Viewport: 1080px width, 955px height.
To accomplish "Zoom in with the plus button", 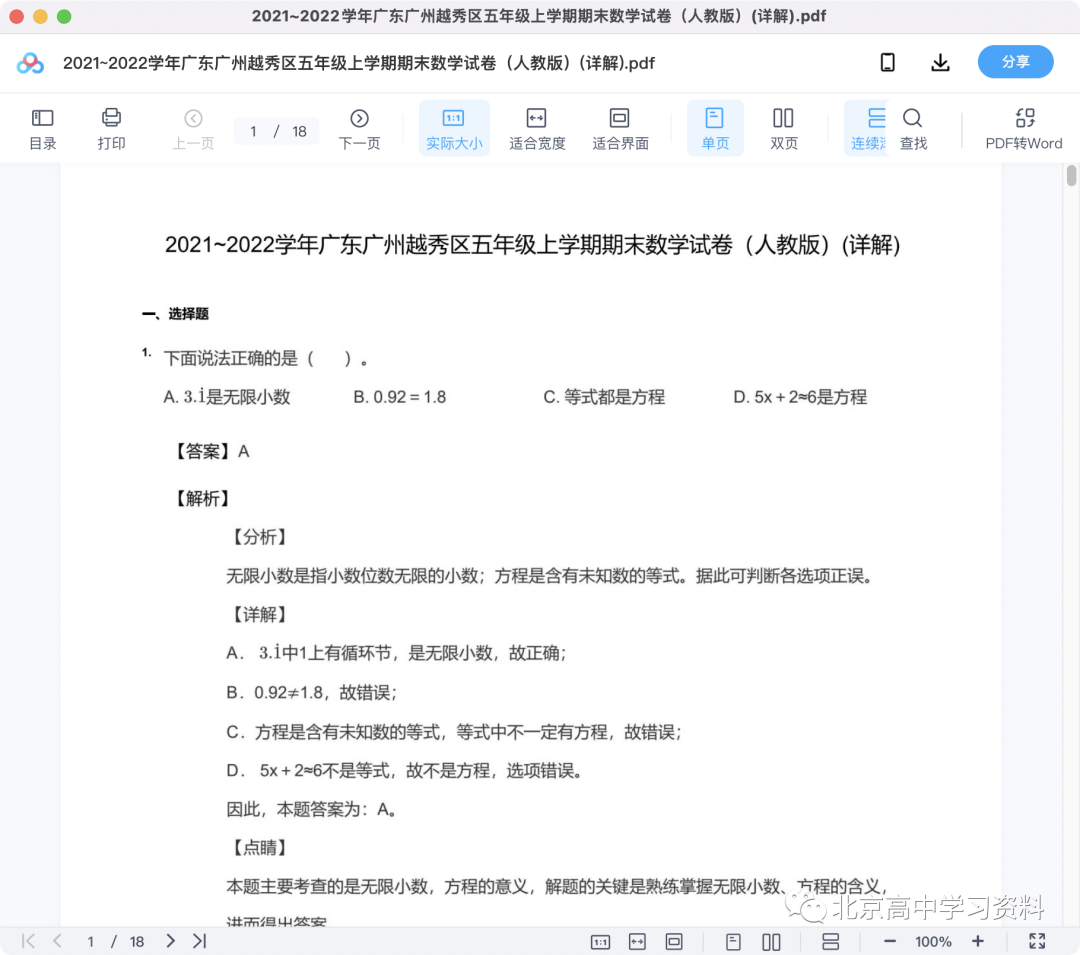I will (977, 941).
